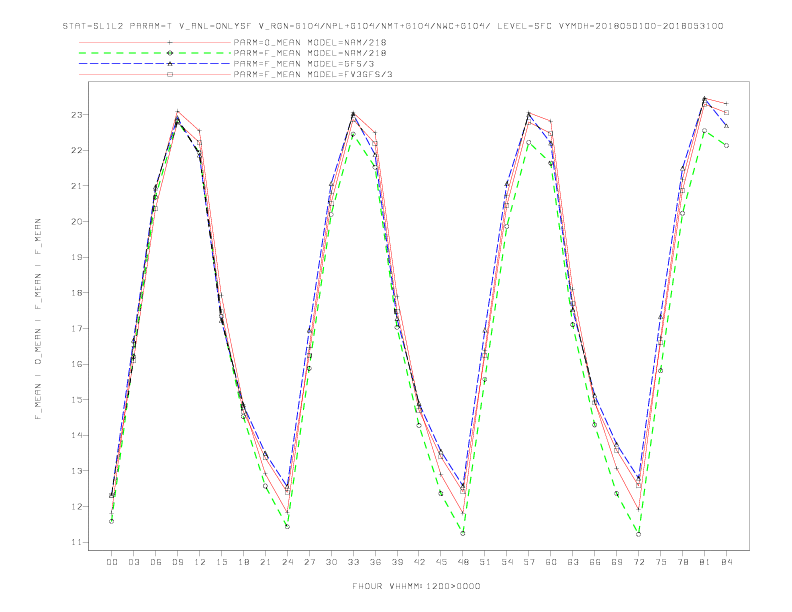Click x-axis tick label 66

[x=595, y=562]
